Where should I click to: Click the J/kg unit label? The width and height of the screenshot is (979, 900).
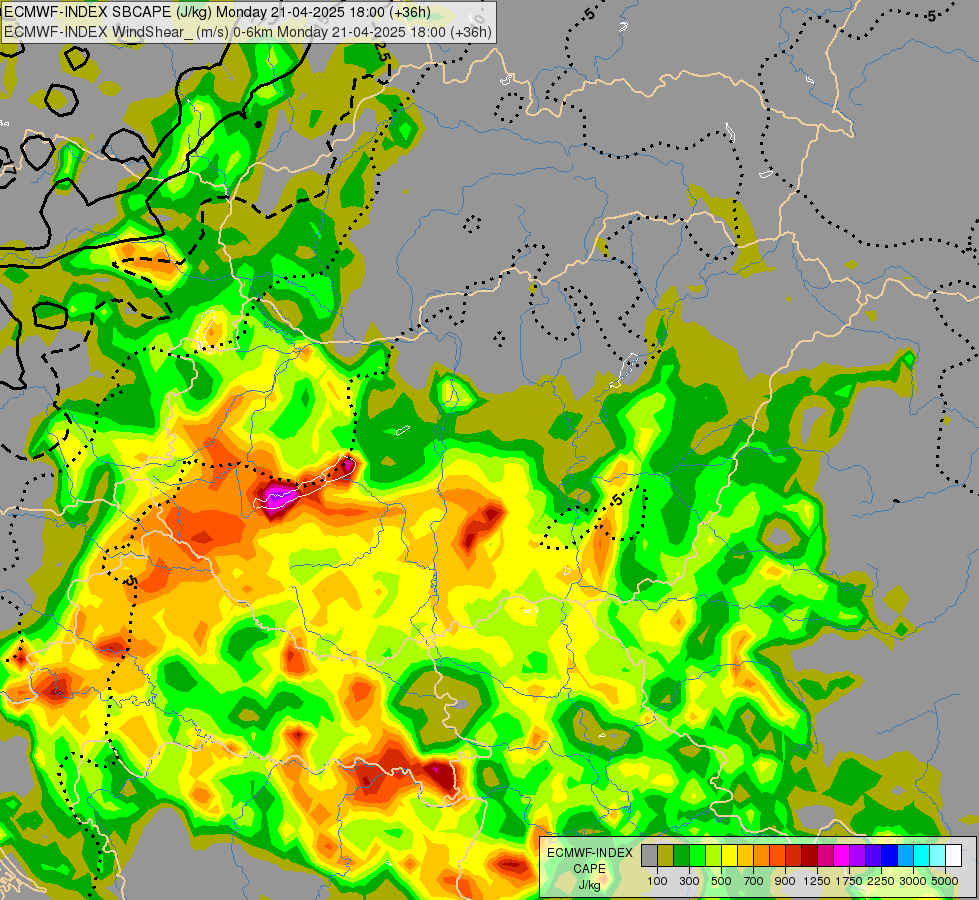589,885
